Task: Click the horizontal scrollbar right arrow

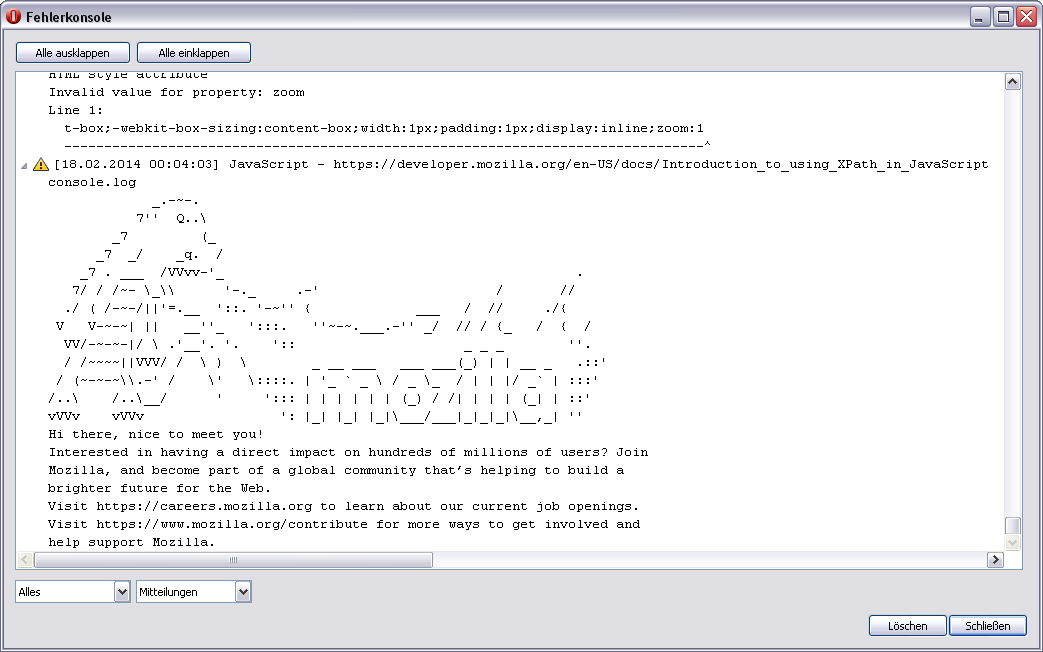Action: pyautogui.click(x=994, y=560)
